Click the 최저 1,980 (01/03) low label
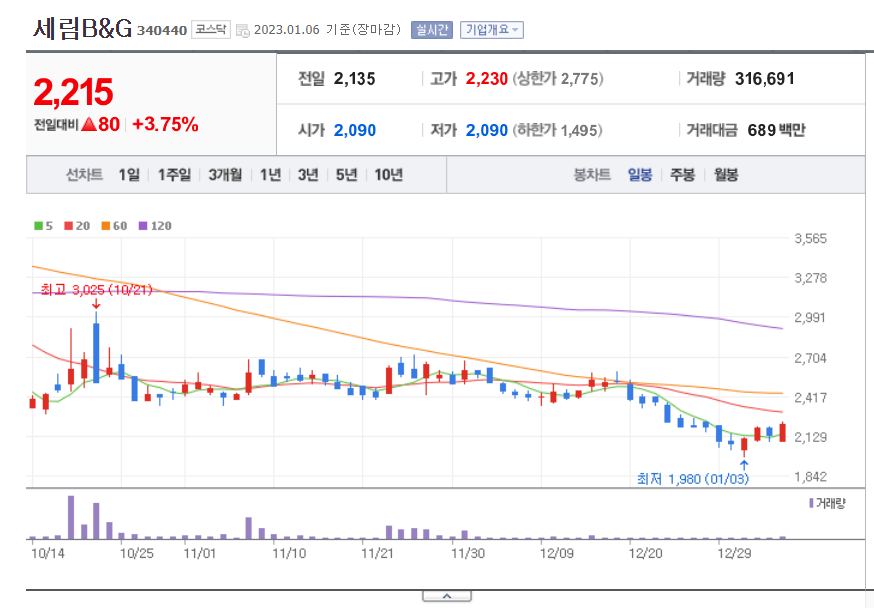 [x=693, y=479]
